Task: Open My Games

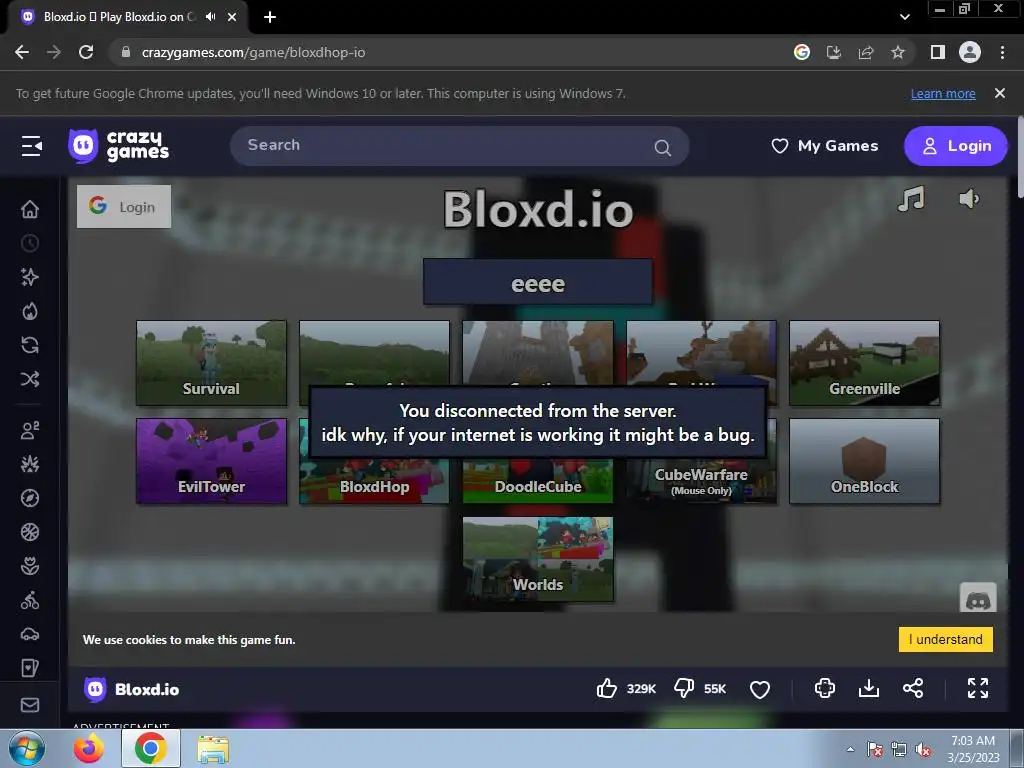Action: pos(825,146)
